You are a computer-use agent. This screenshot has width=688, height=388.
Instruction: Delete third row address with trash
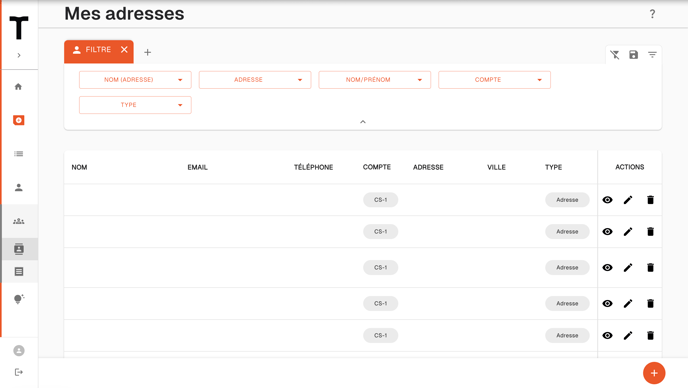coord(650,267)
